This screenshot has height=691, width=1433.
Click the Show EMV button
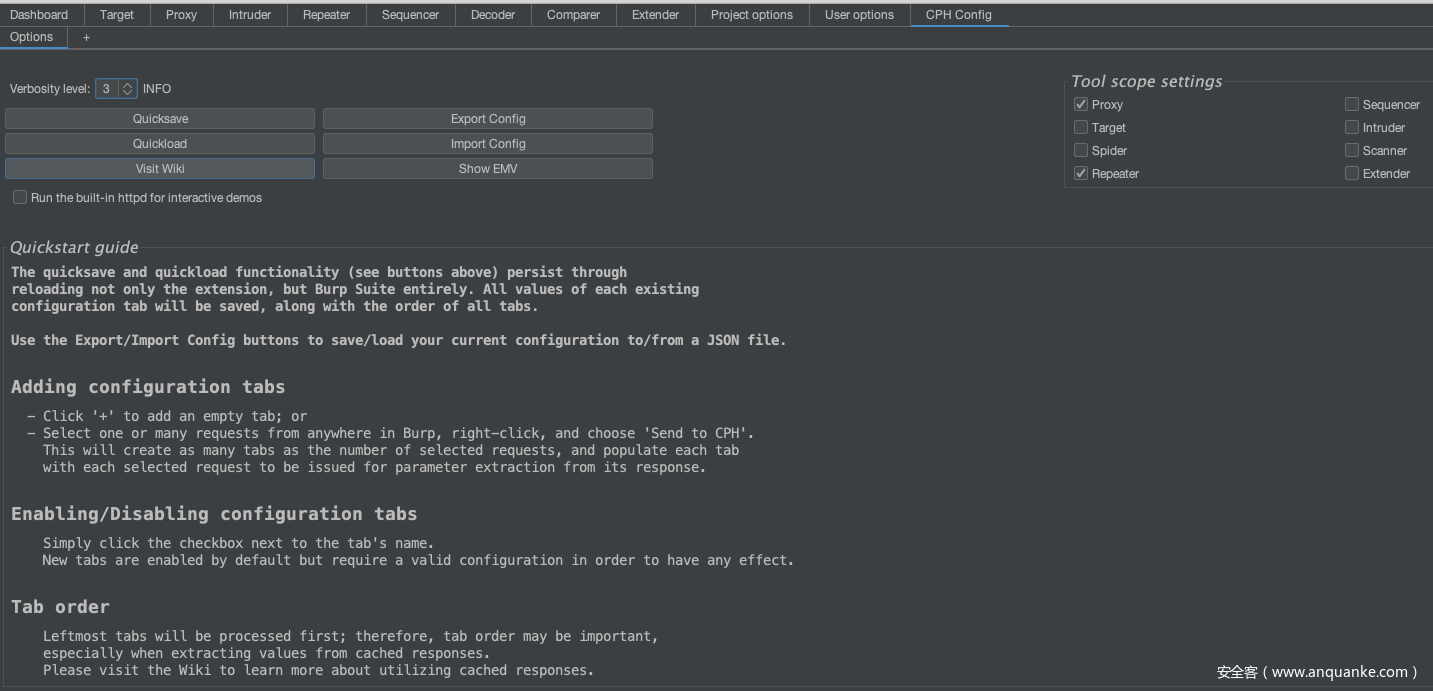coord(488,169)
